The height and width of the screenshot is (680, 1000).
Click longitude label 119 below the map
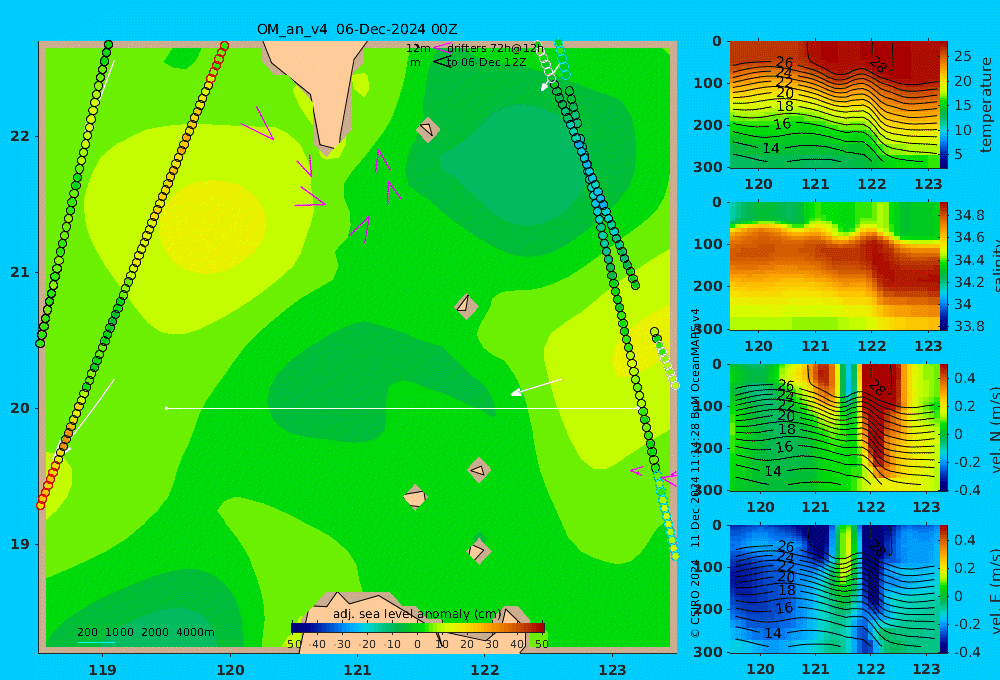(x=103, y=670)
